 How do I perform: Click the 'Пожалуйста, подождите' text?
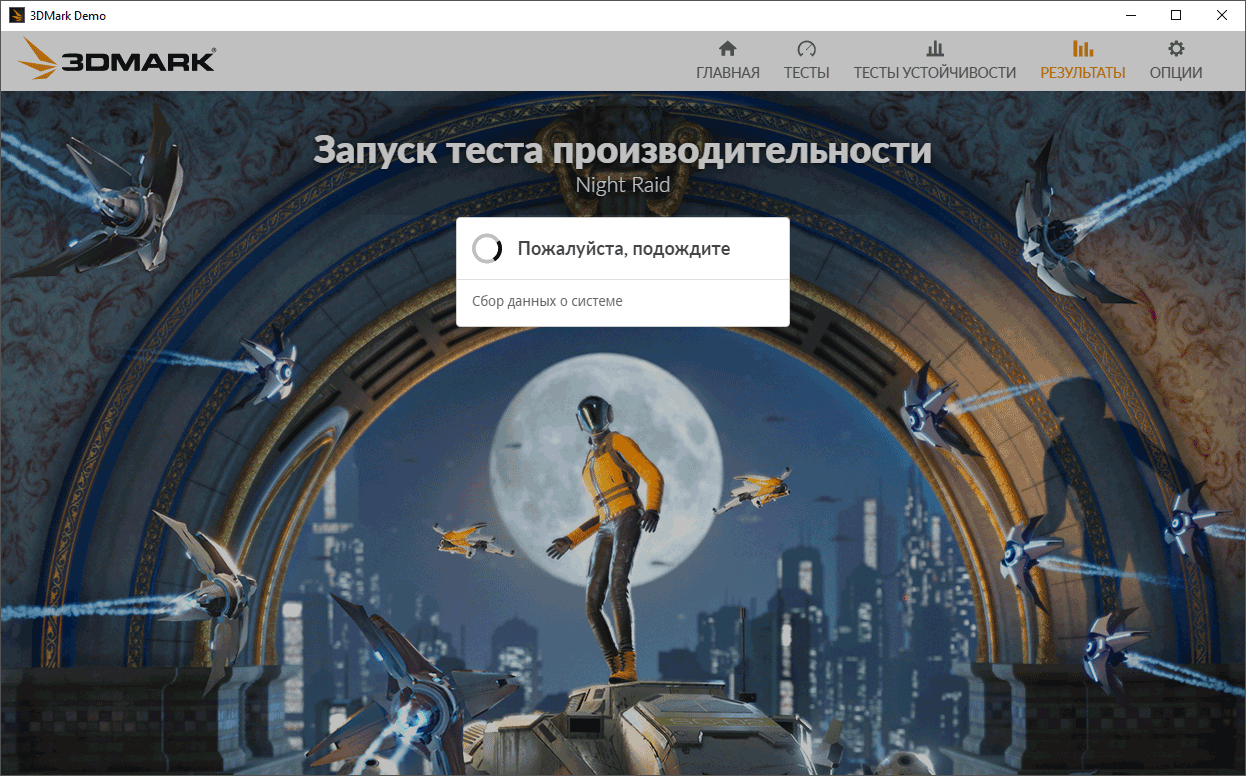click(x=624, y=249)
